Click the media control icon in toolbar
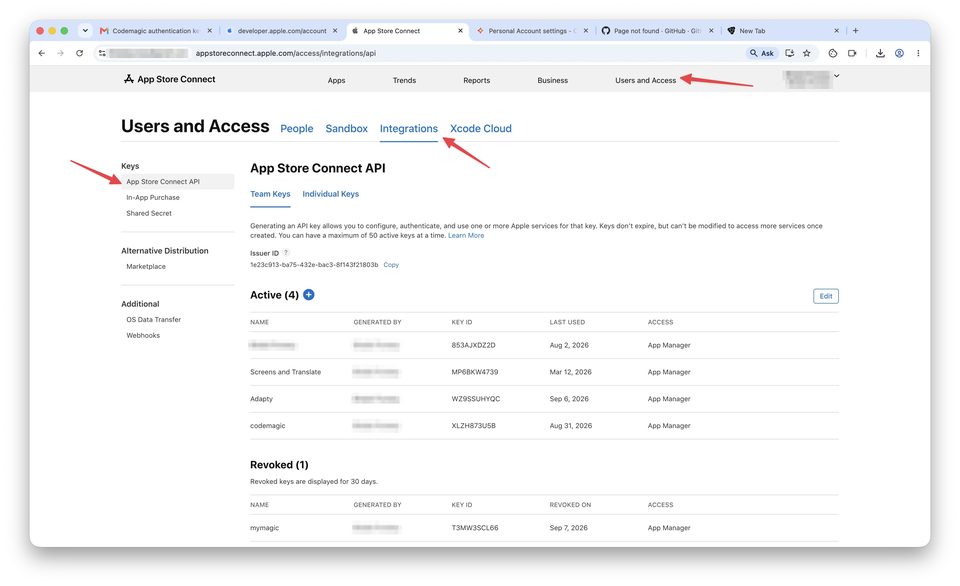 point(852,53)
